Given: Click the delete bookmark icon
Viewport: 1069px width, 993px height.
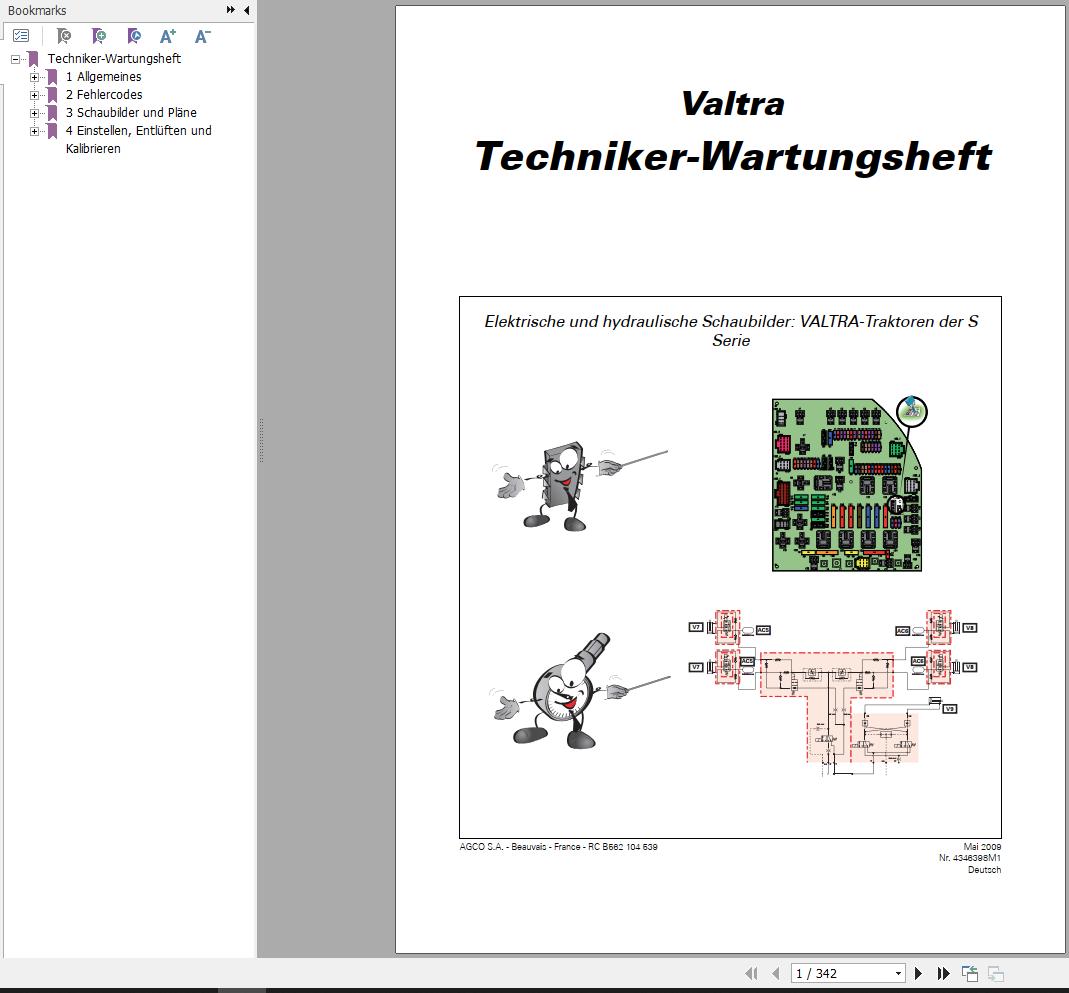Looking at the screenshot, I should click(63, 35).
